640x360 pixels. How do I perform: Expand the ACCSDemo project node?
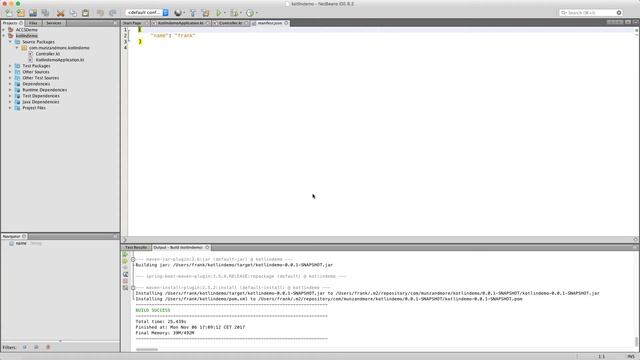4,30
